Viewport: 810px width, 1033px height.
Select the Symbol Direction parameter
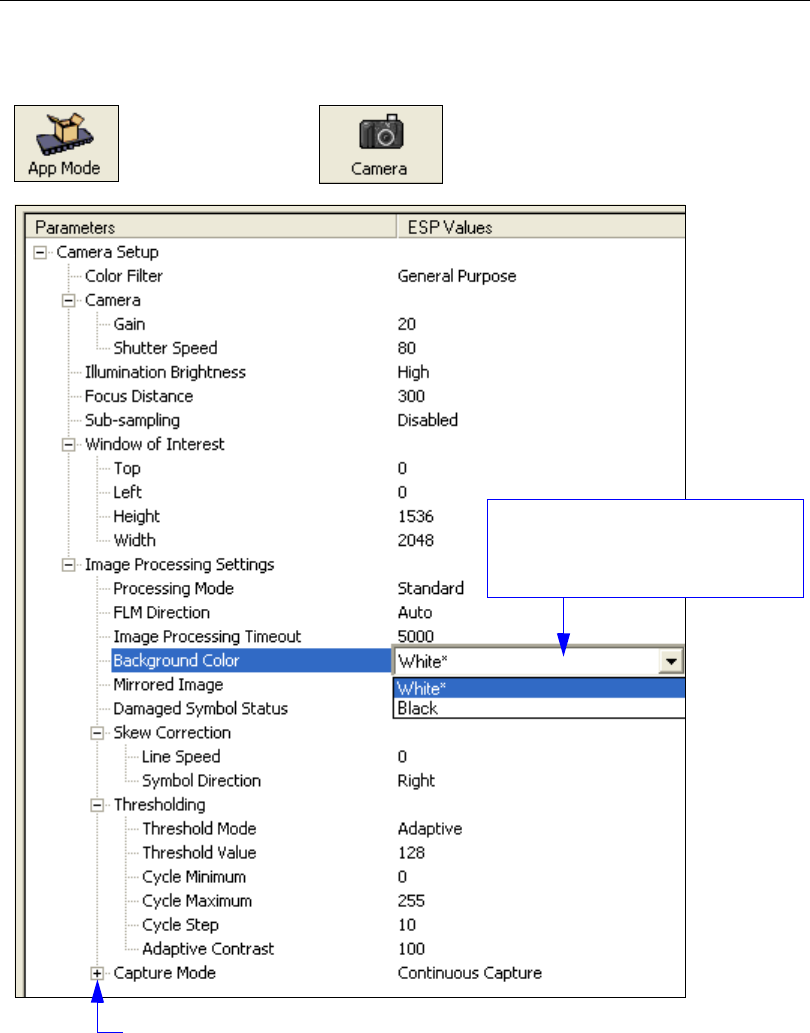pyautogui.click(x=202, y=781)
